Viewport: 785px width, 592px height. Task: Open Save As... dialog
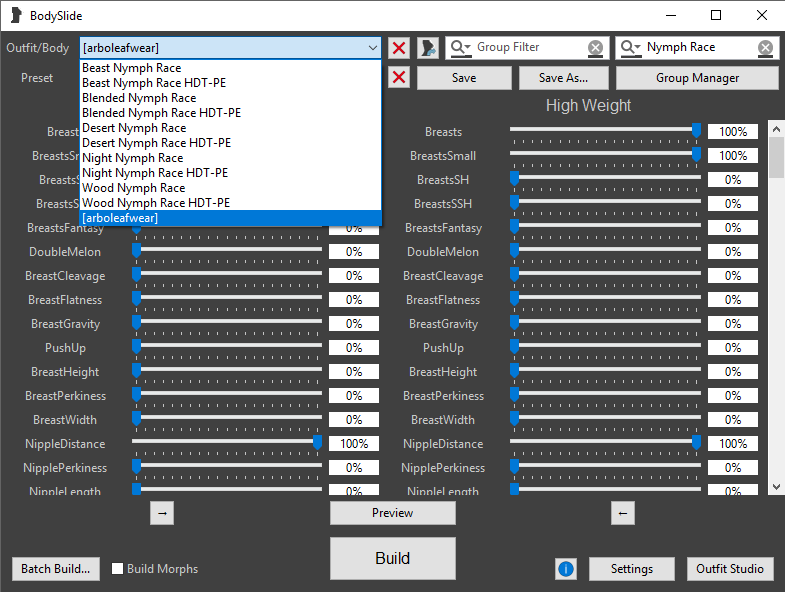point(563,78)
